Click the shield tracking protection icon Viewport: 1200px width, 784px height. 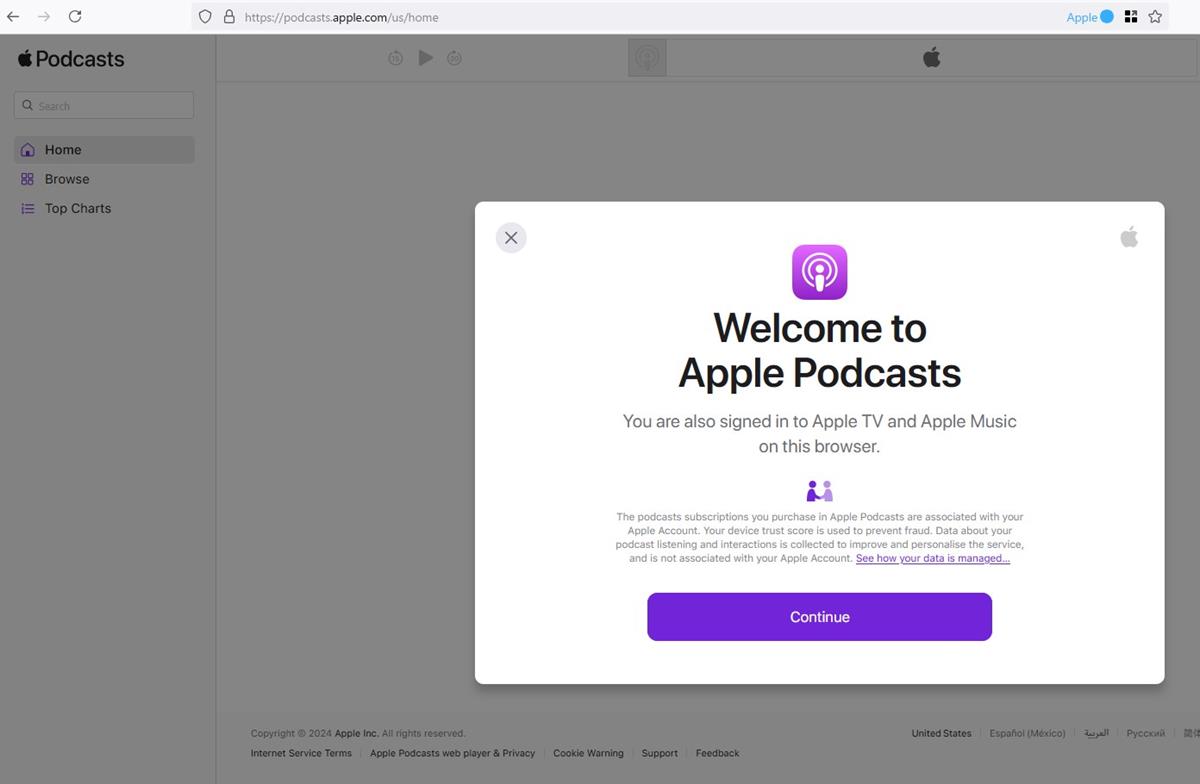click(205, 17)
